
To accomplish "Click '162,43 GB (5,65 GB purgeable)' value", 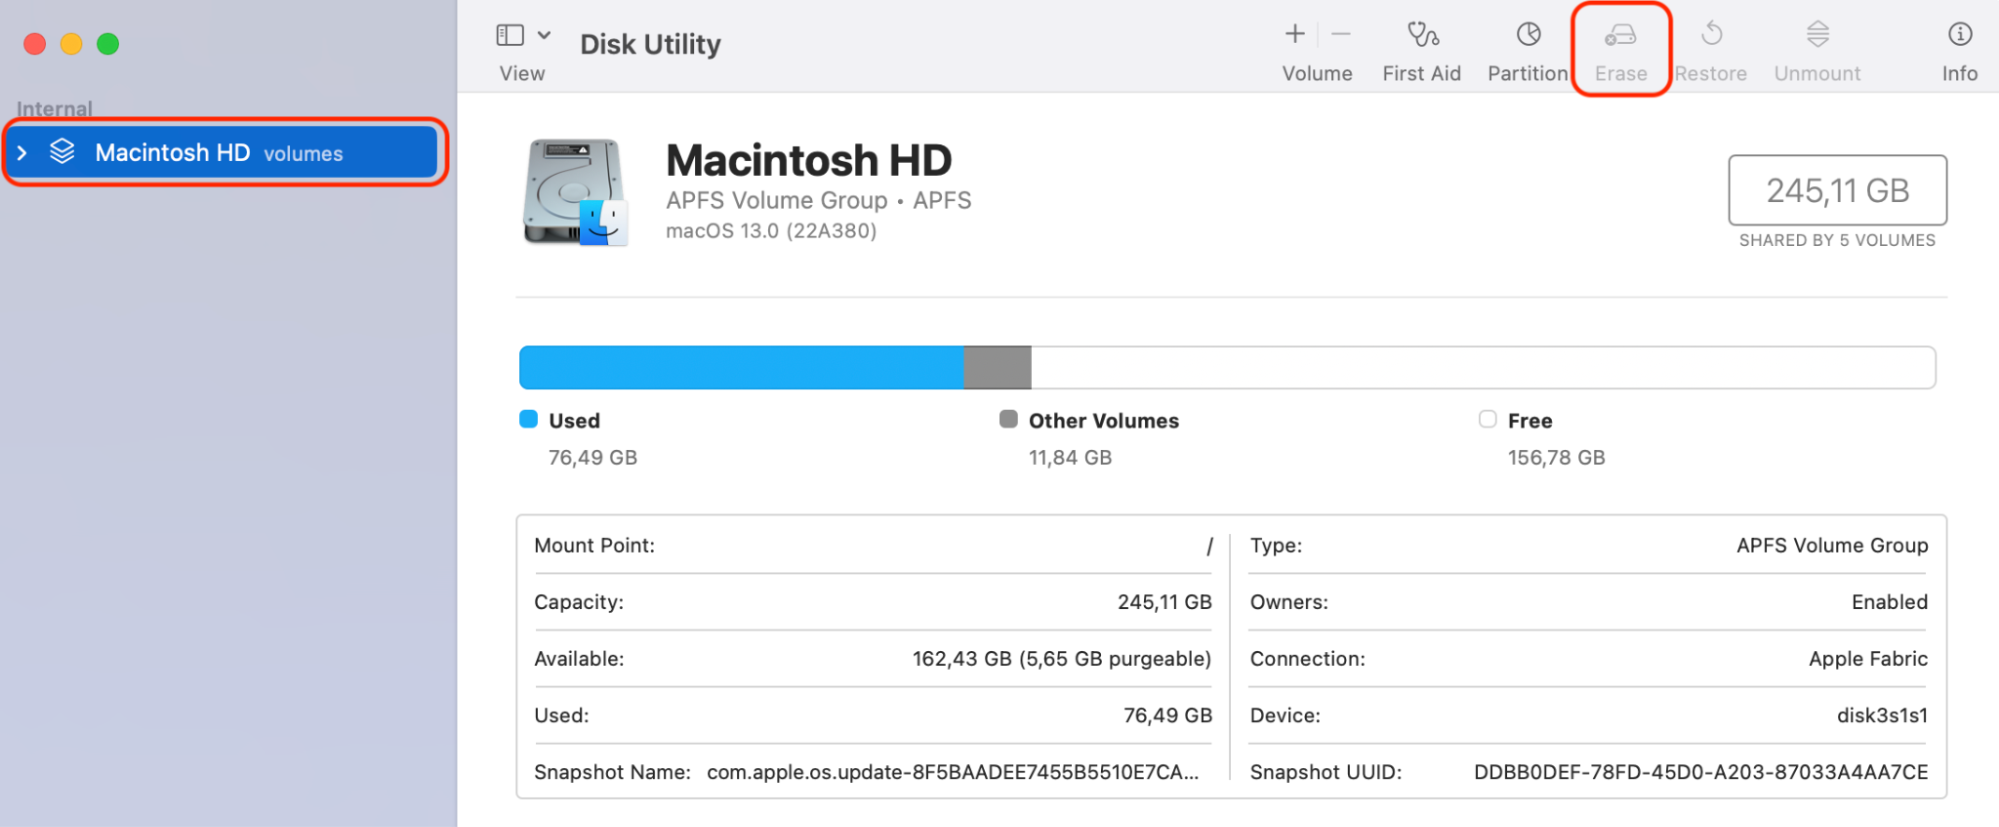I will 1061,659.
